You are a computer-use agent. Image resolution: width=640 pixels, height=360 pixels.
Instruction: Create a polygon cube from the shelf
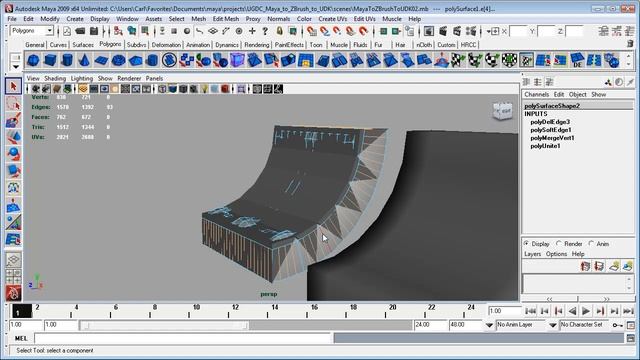[x=50, y=60]
